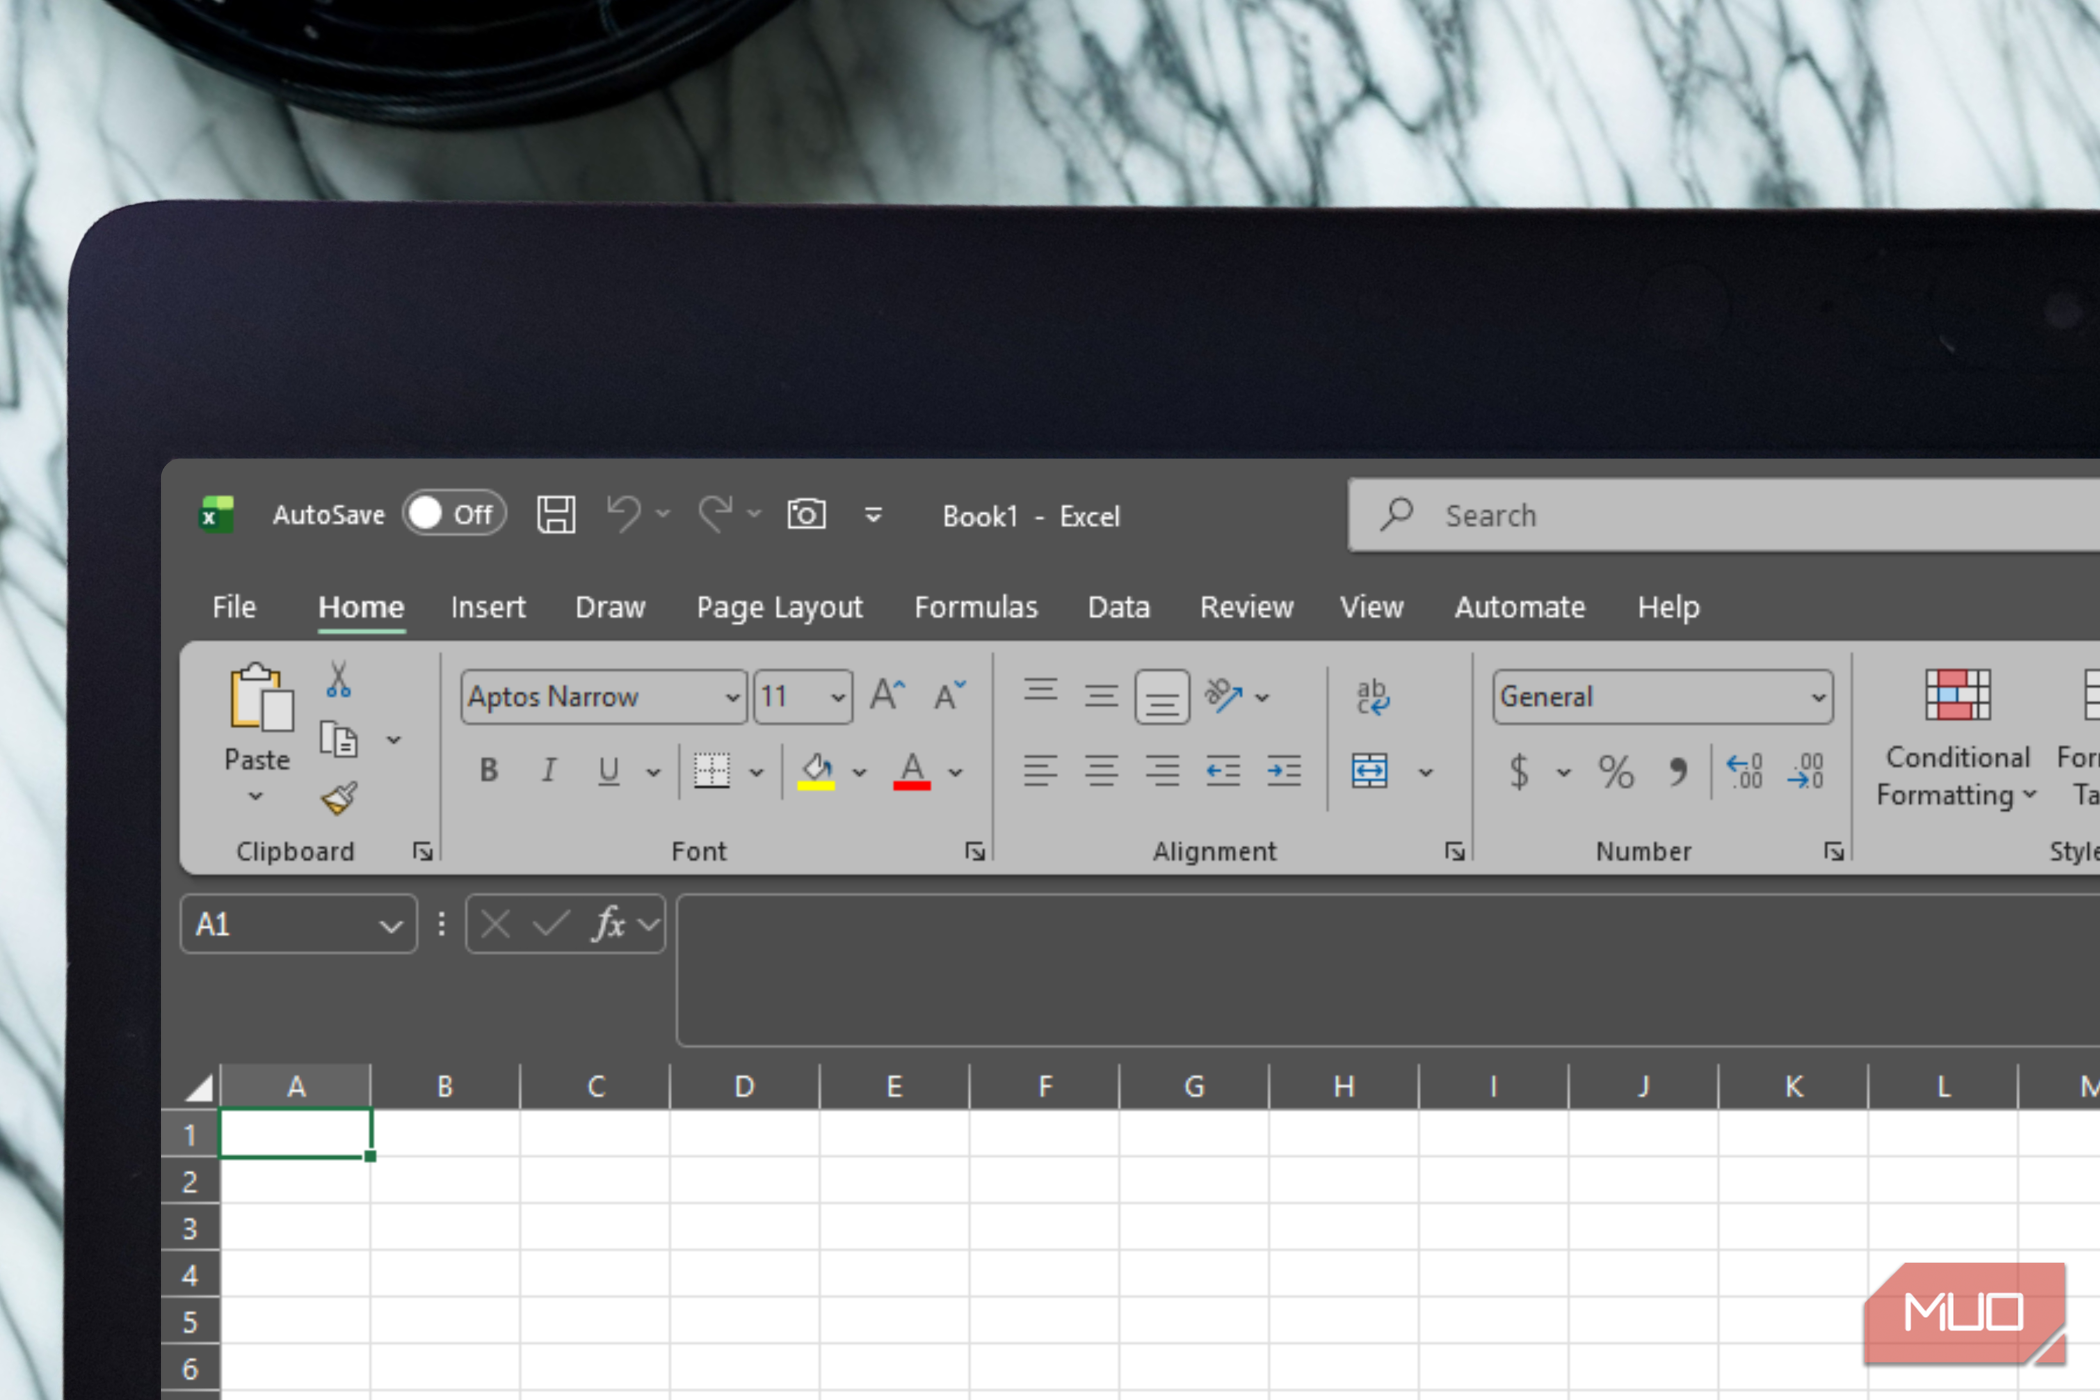The image size is (2100, 1400).
Task: Open the Clipboard pane launcher
Action: [x=423, y=852]
